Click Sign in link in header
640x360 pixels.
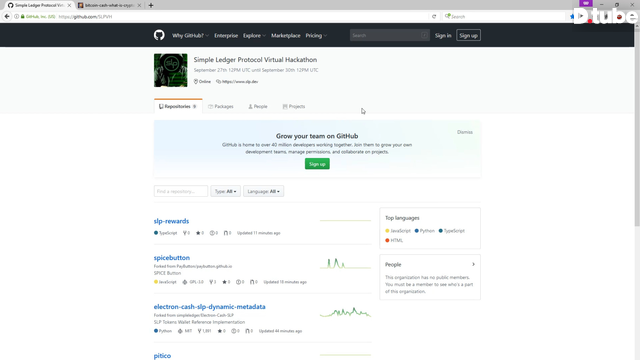[x=443, y=36]
